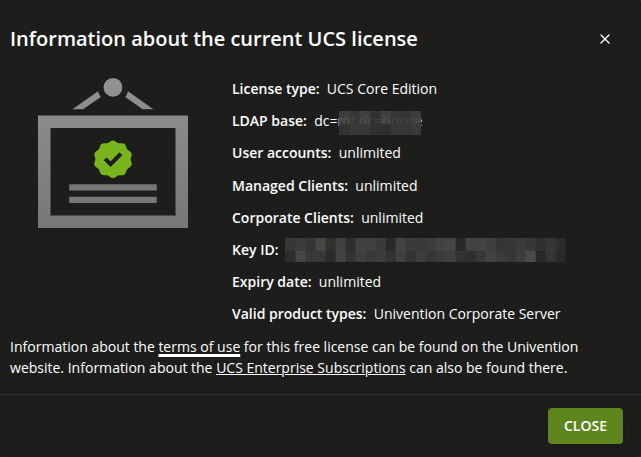Click the blurred Key ID value

[x=425, y=250]
